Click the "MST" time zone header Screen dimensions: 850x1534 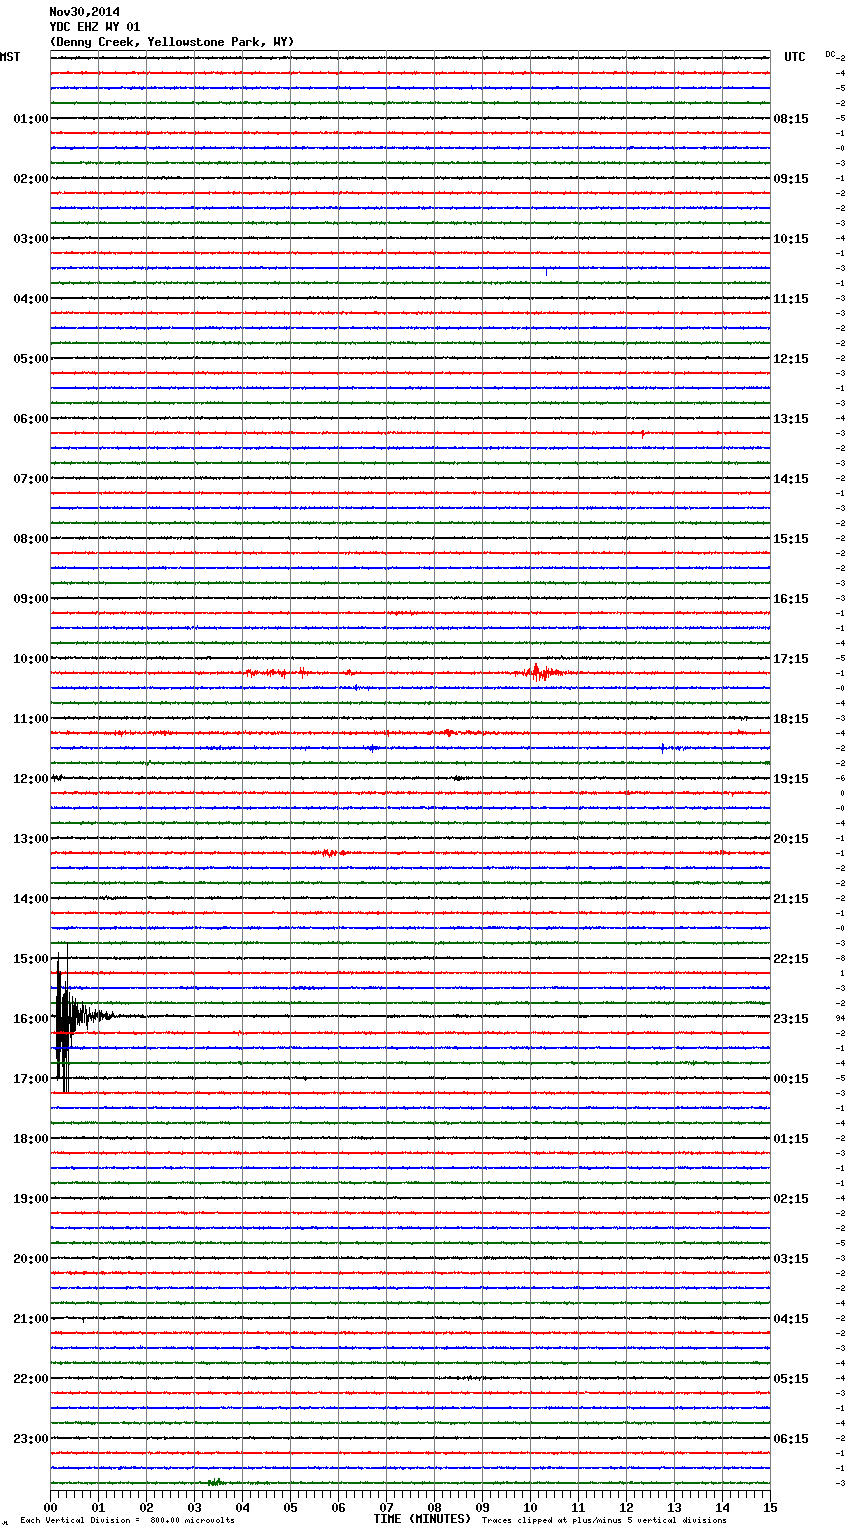(x=10, y=57)
